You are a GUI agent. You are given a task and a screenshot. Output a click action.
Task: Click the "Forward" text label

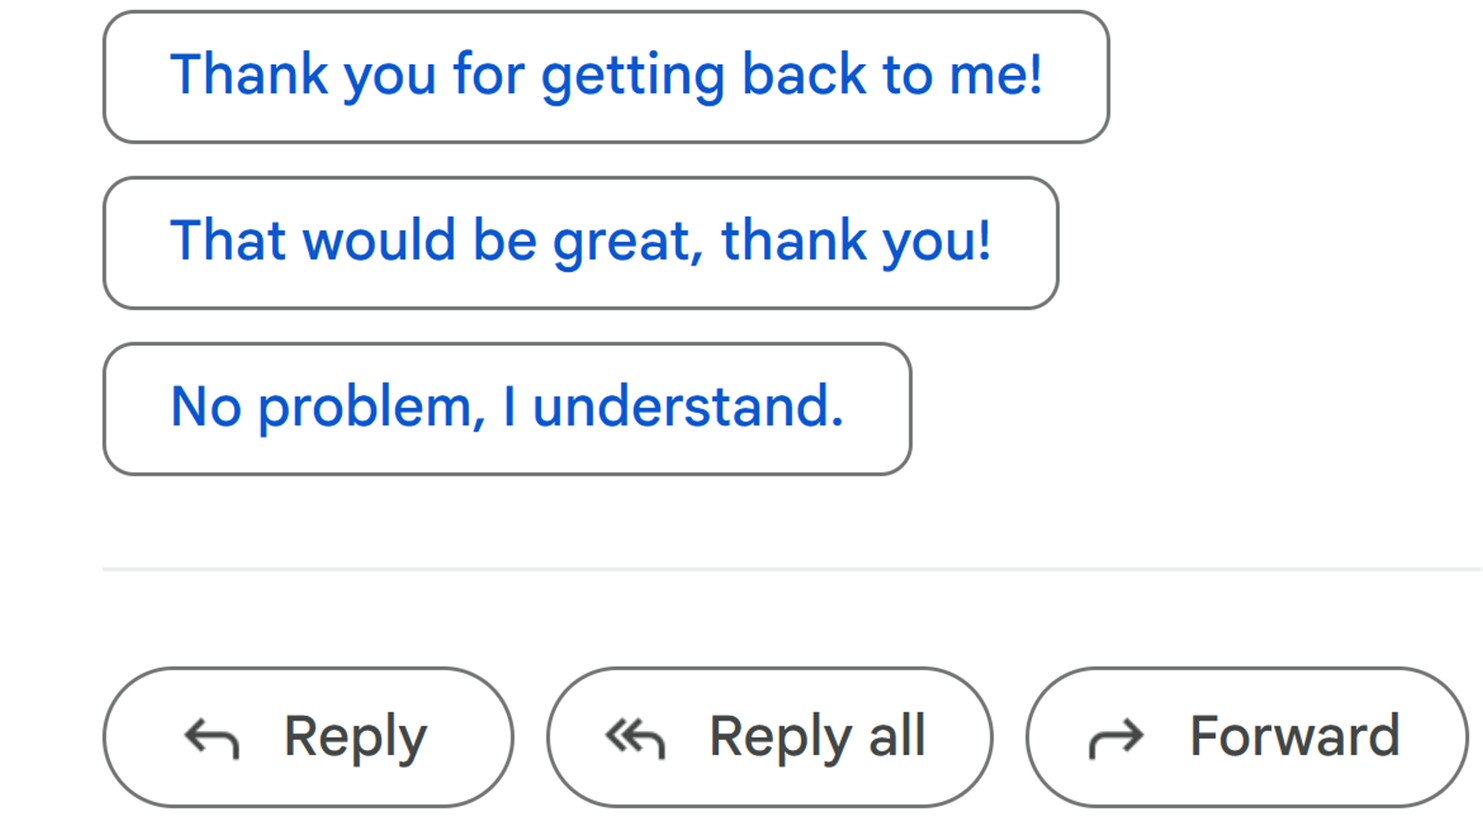(1294, 737)
